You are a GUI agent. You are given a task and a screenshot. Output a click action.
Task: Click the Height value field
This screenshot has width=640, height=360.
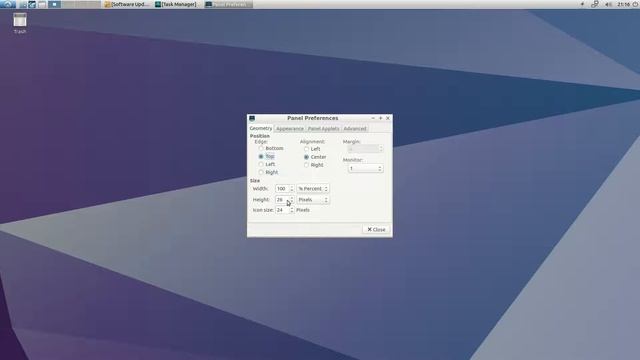coord(282,200)
